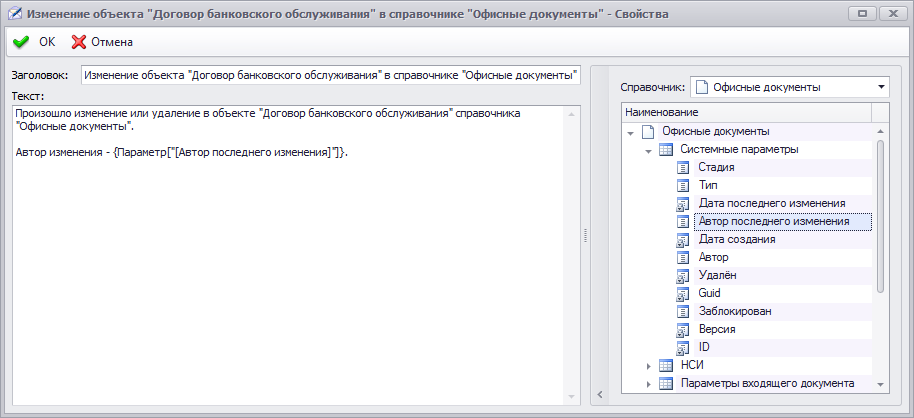
Task: Click the tree's vertical scrollbar
Action: (x=880, y=215)
